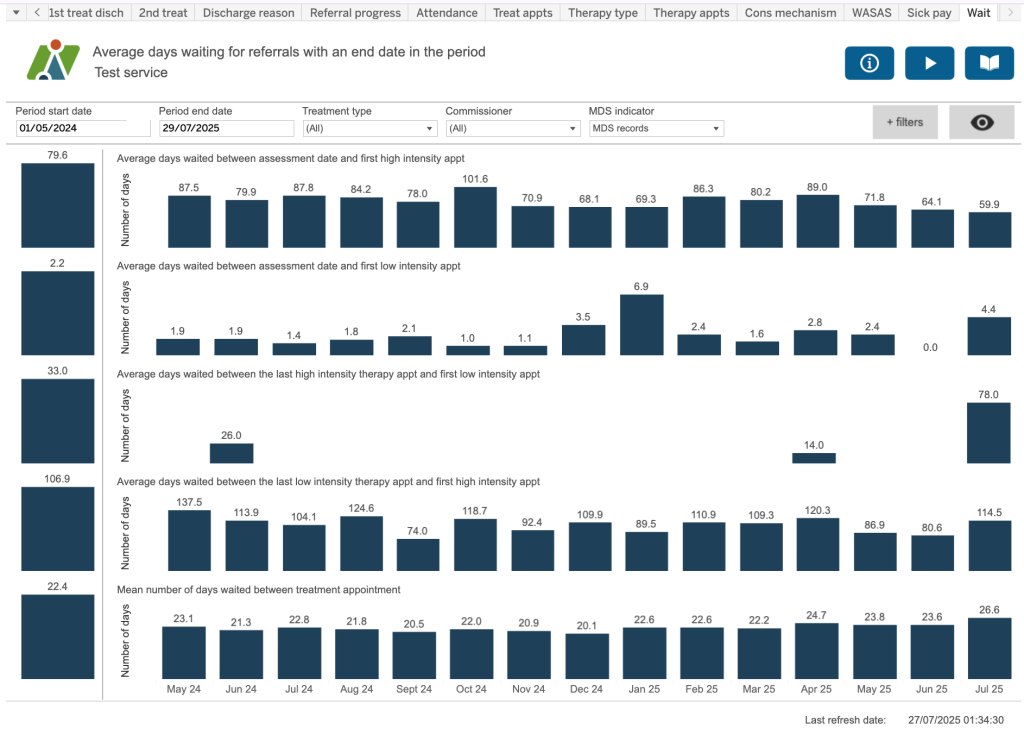
Task: Click the Period start date field
Action: (71, 128)
